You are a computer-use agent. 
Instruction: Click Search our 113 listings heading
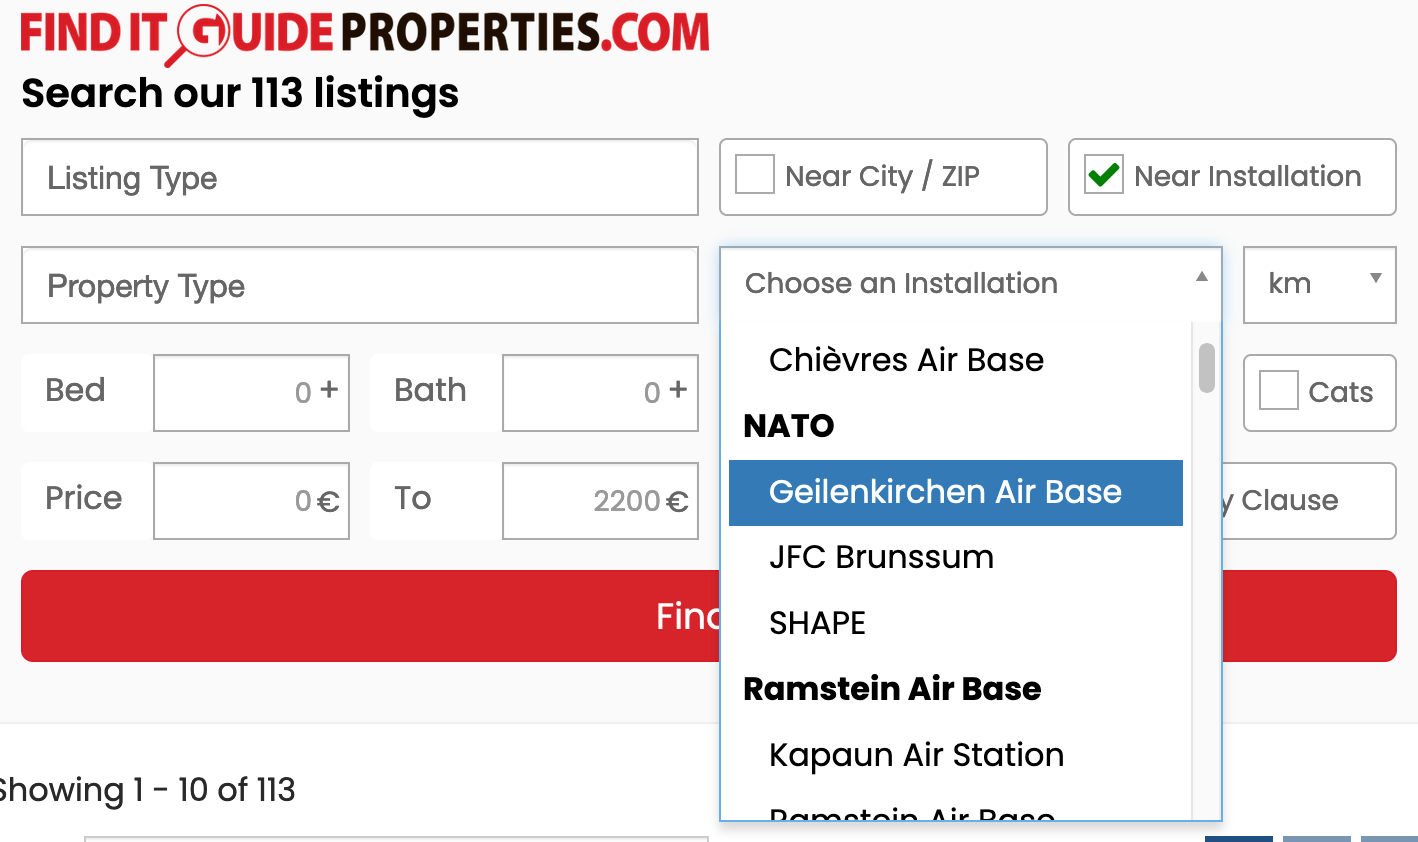pos(240,93)
